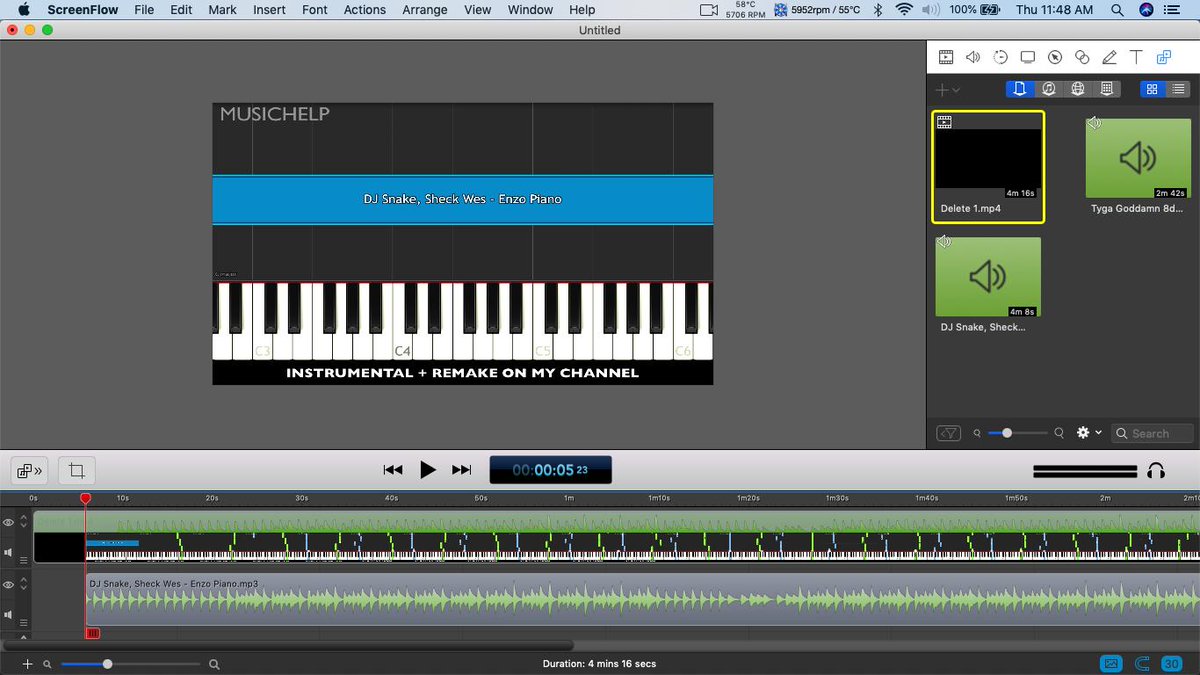The width and height of the screenshot is (1200, 675).
Task: Mute the top video track speaker
Action: (9, 552)
